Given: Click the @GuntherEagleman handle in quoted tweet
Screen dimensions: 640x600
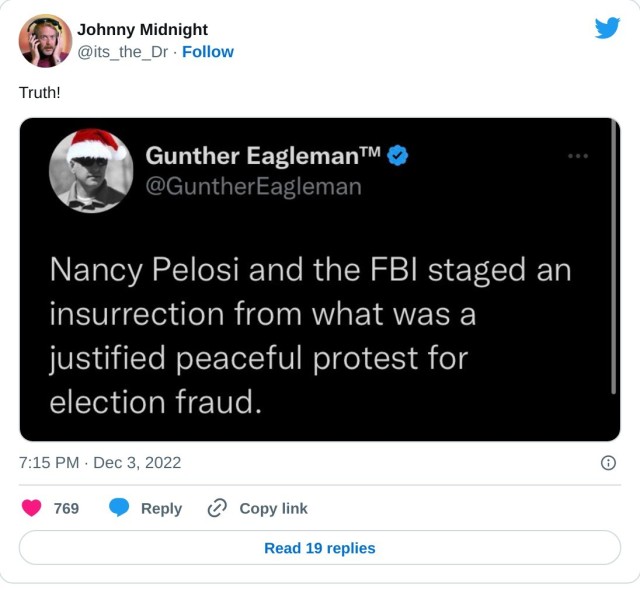Looking at the screenshot, I should (x=253, y=186).
